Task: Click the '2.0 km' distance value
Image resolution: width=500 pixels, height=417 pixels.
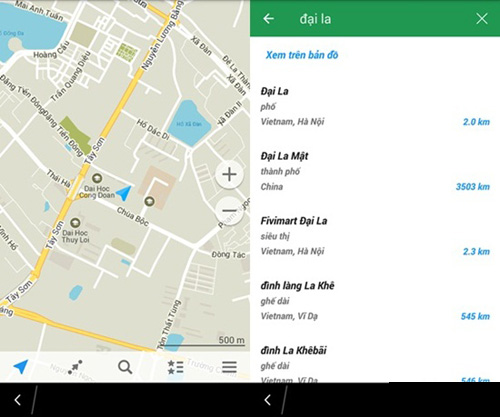Action: tap(476, 122)
